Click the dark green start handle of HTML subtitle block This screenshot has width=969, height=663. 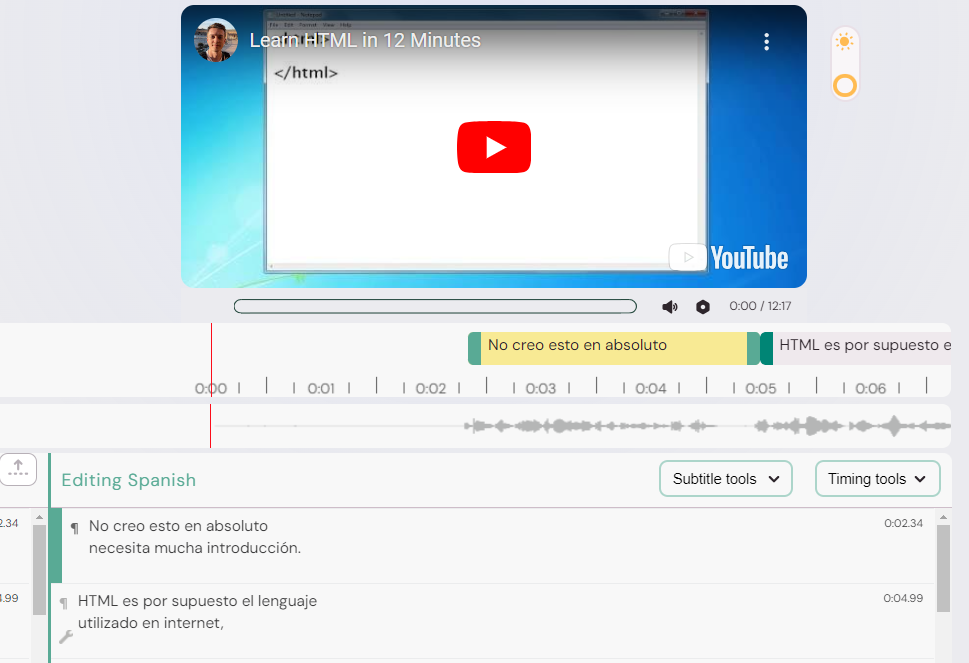point(766,348)
